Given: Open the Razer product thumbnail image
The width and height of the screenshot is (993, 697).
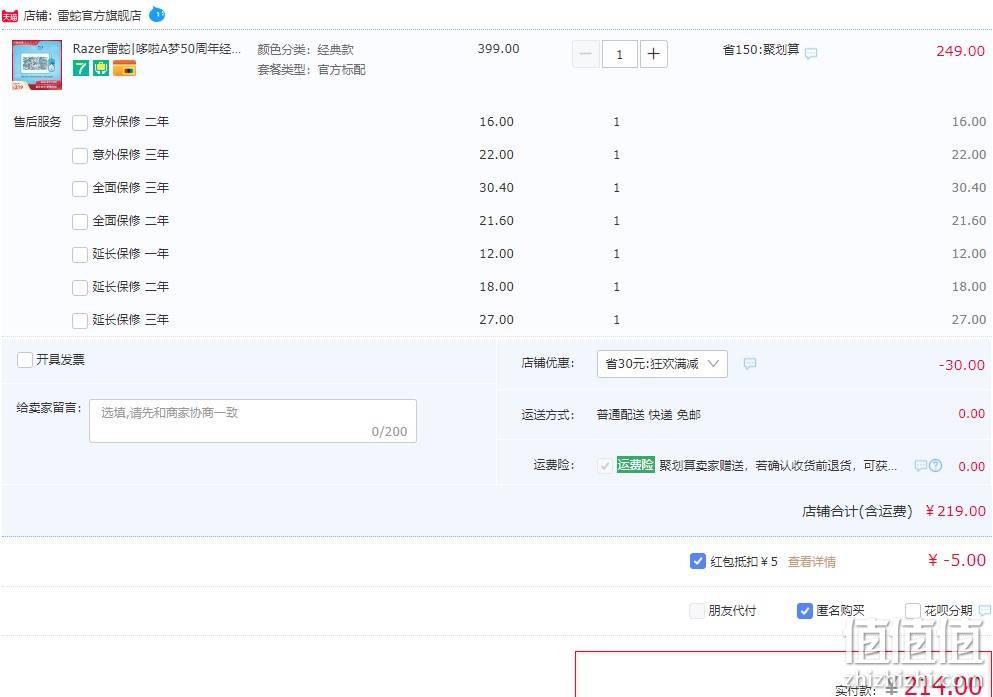Looking at the screenshot, I should [x=37, y=65].
